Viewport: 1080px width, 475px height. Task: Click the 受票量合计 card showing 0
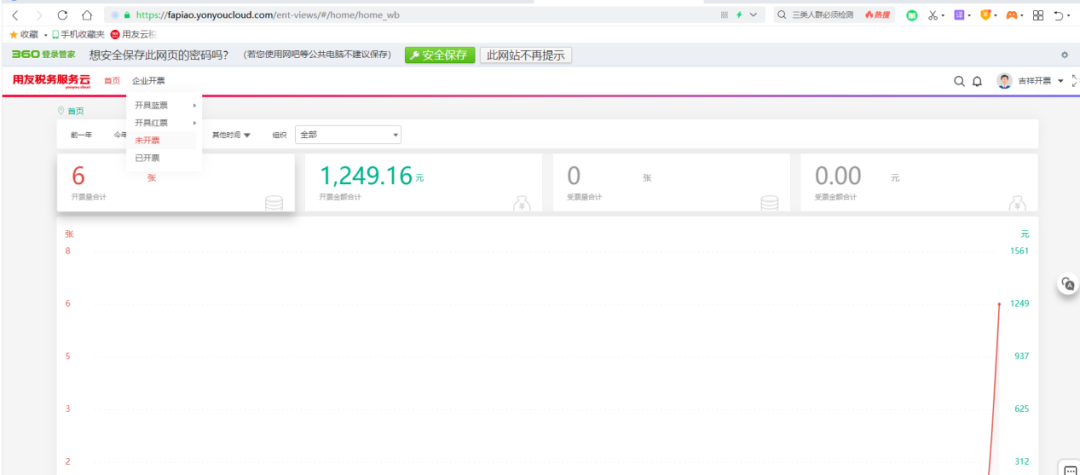tap(671, 182)
